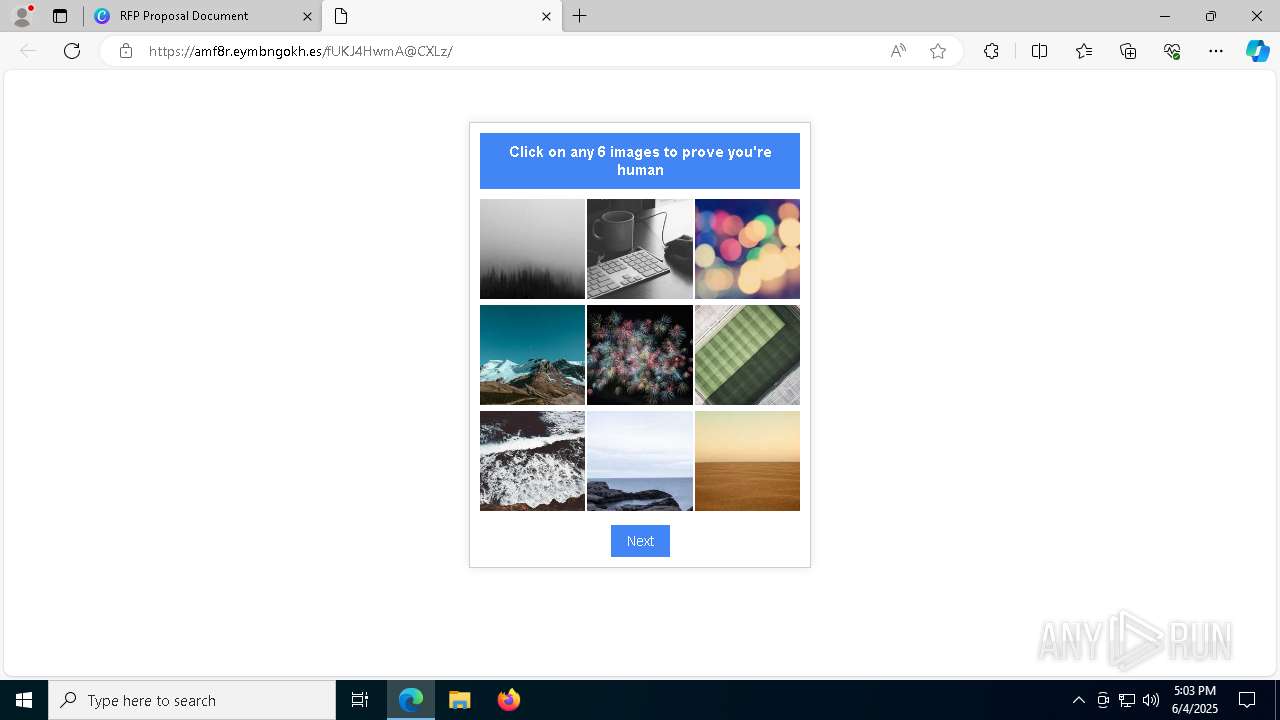Open the Edge profile icon

point(22,16)
